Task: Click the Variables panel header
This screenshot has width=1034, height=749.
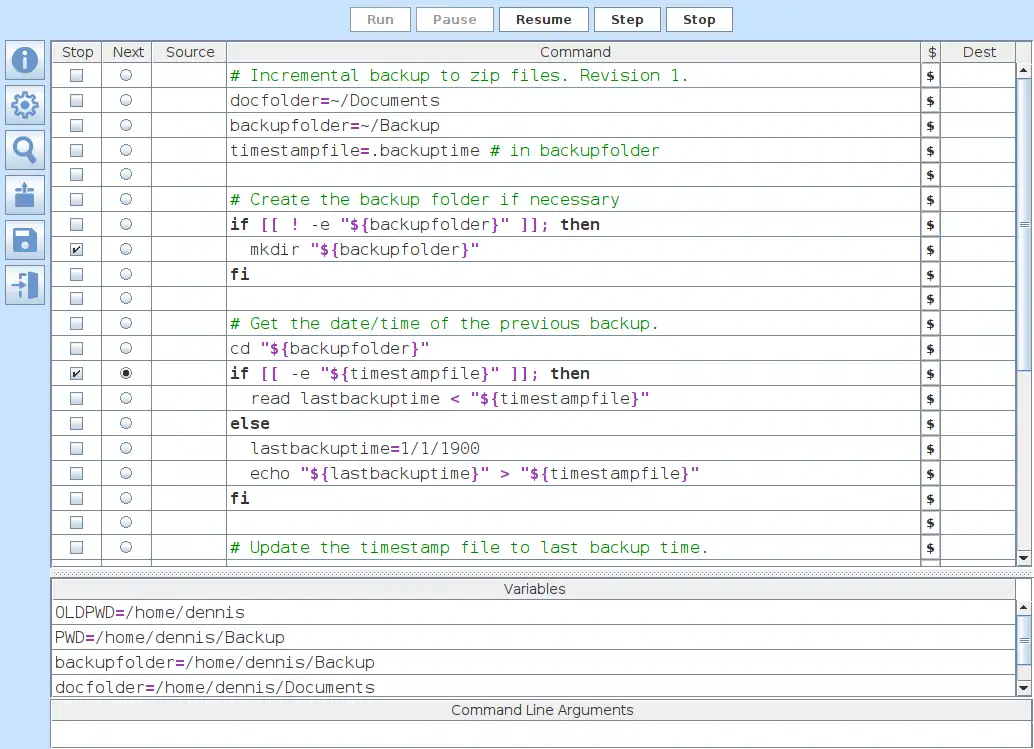Action: tap(534, 589)
